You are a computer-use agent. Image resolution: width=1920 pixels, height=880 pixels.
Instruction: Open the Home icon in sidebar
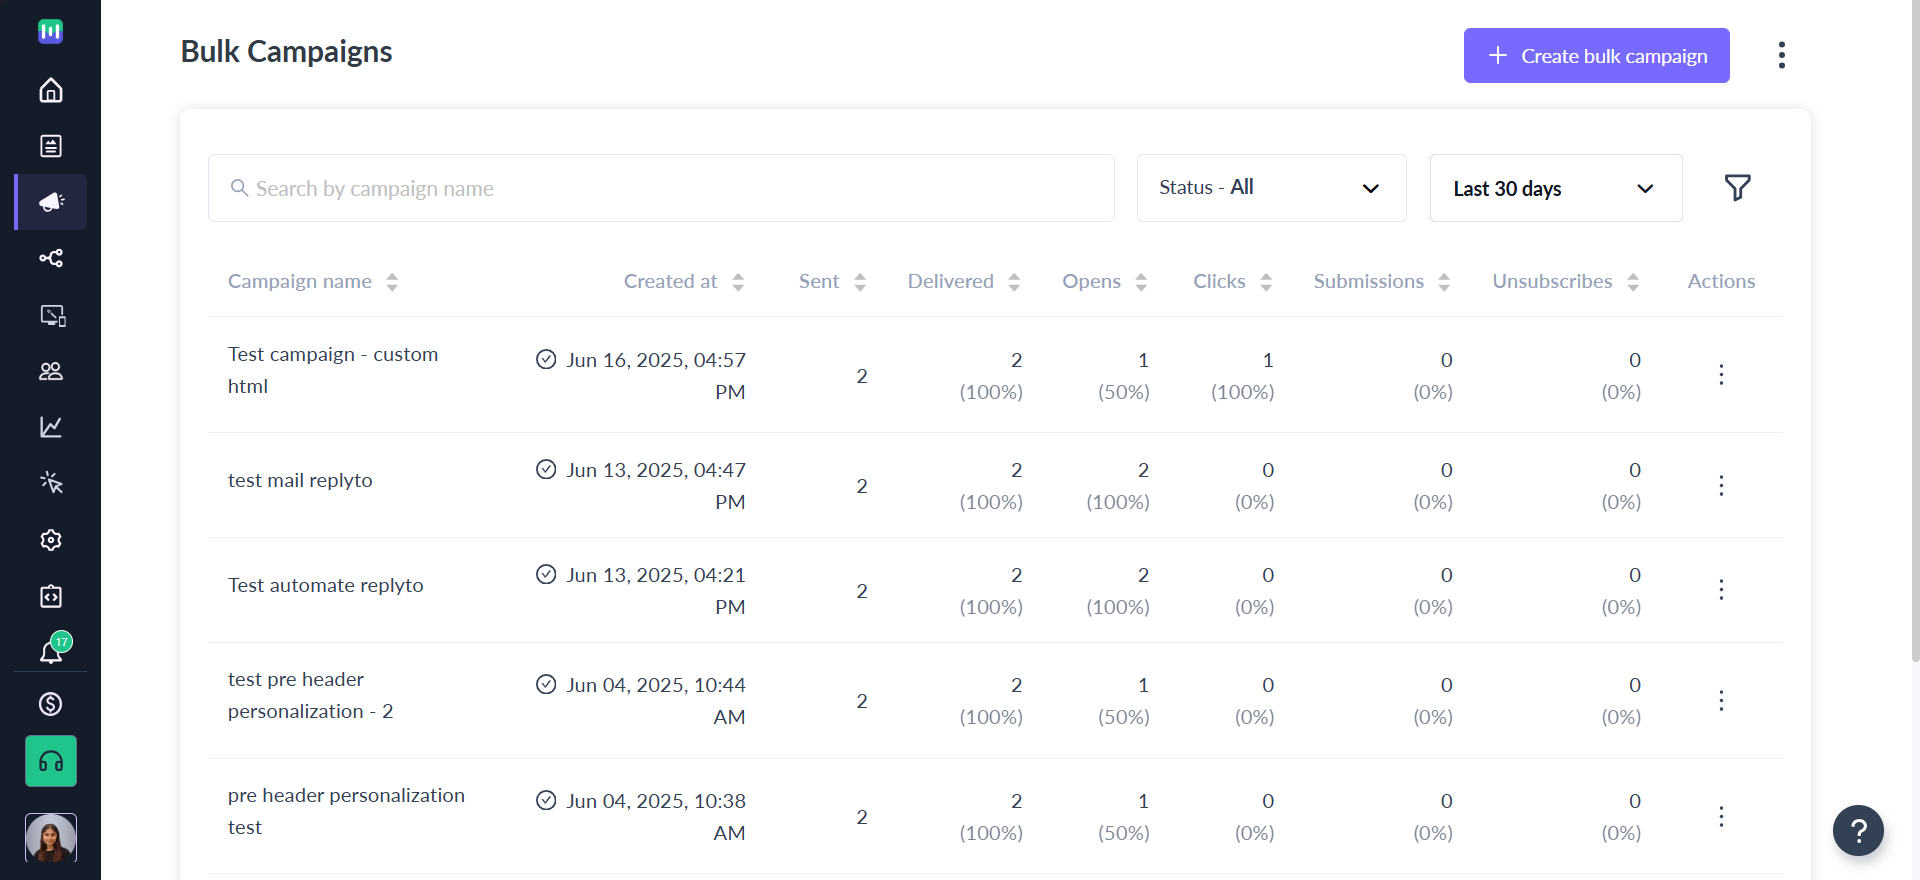51,90
